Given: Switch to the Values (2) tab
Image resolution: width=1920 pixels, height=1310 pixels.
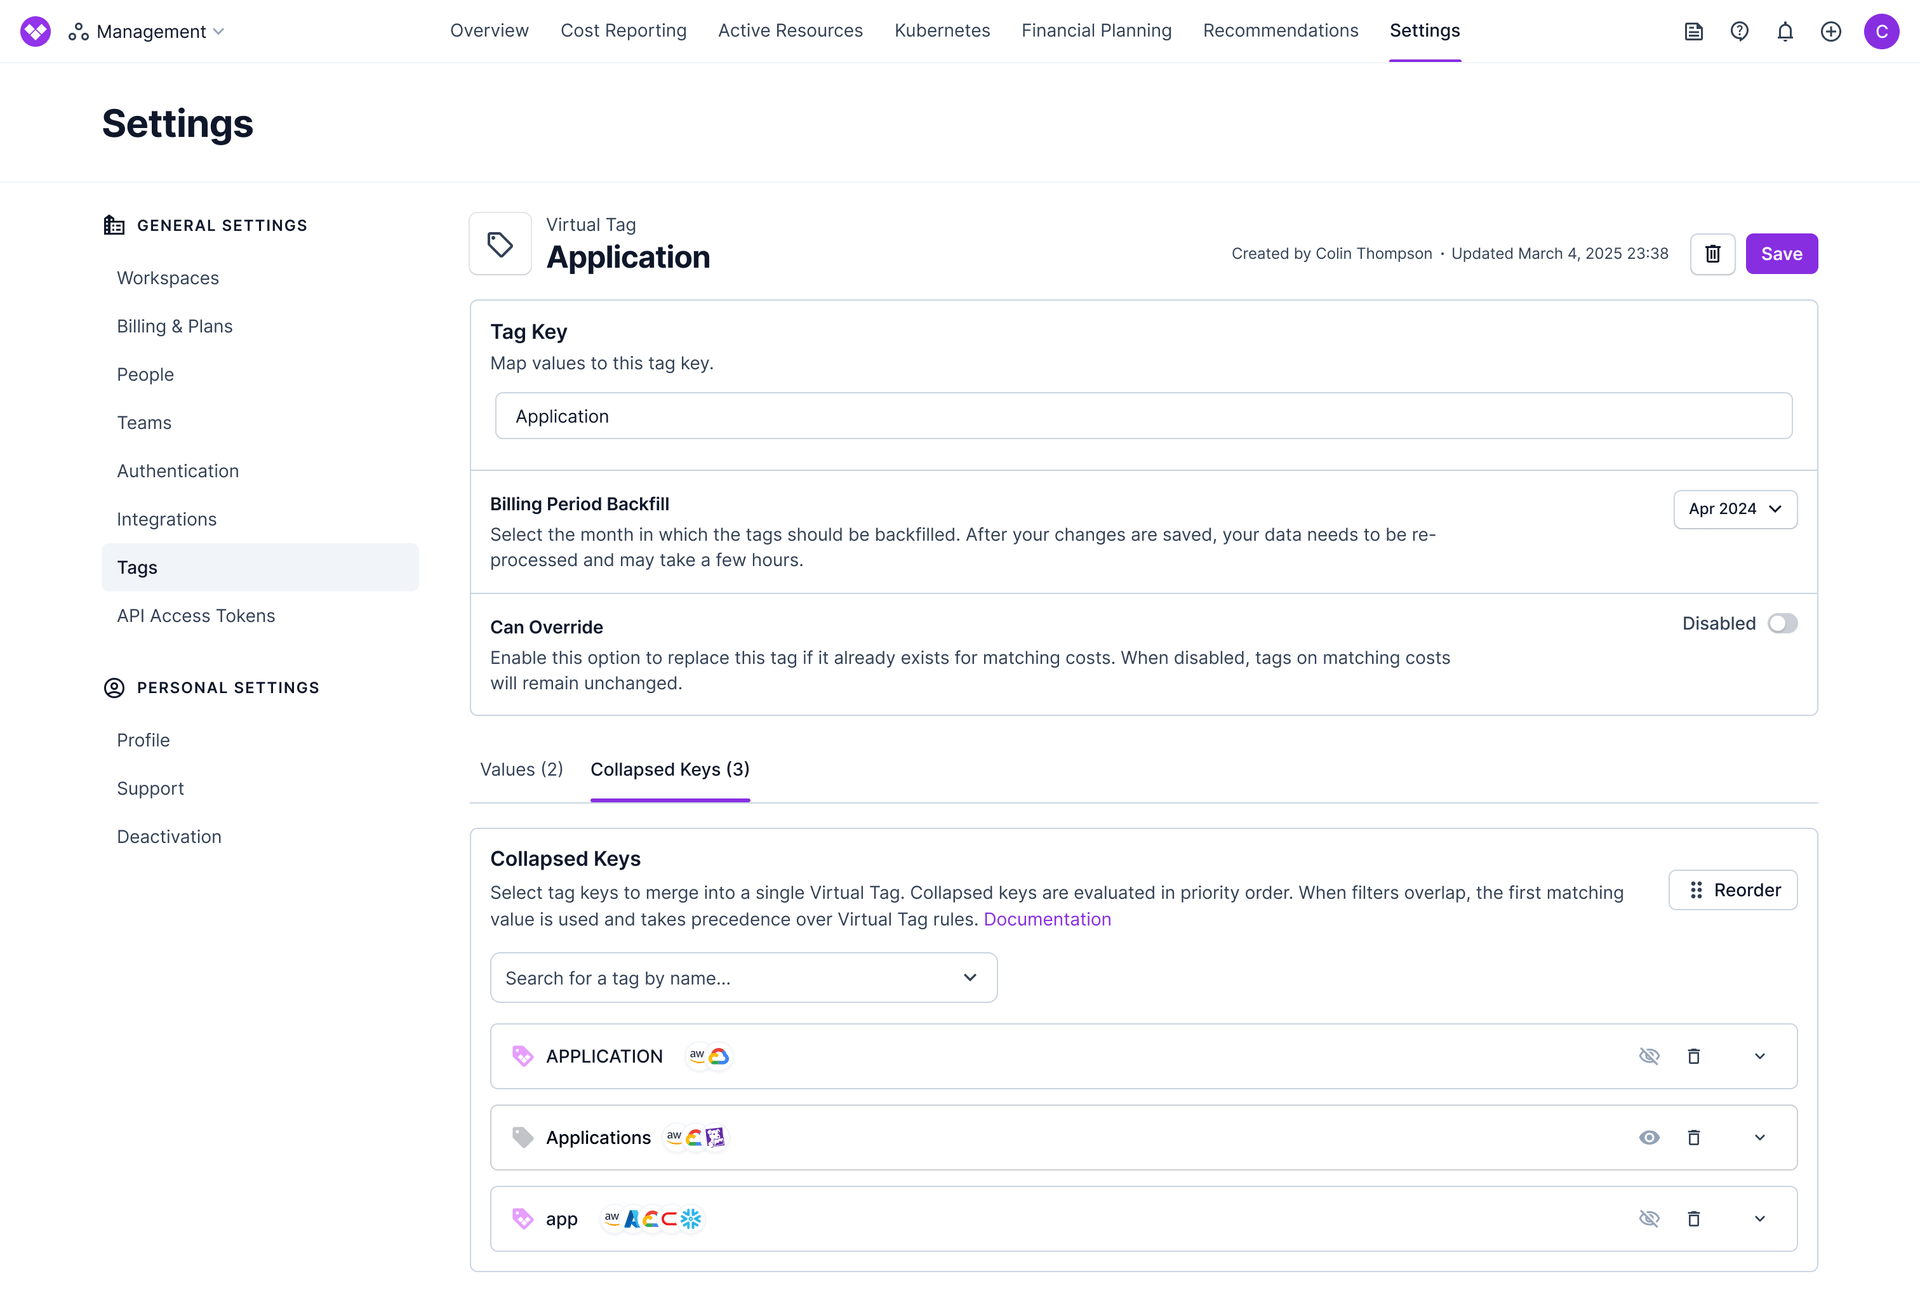Looking at the screenshot, I should click(521, 770).
